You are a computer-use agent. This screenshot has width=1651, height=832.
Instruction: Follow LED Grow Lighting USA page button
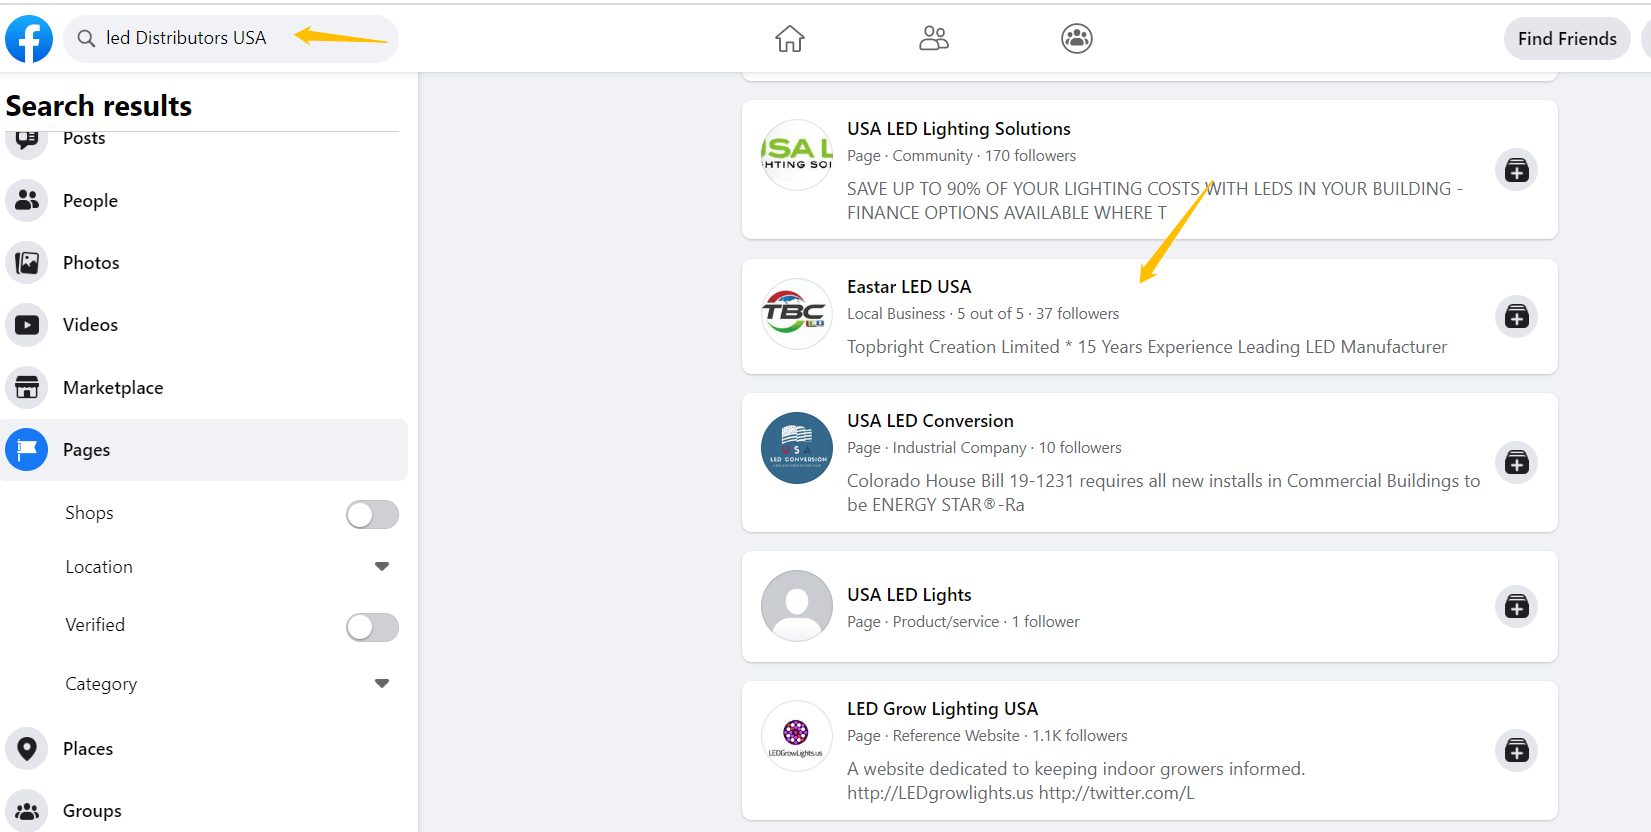click(x=1517, y=751)
